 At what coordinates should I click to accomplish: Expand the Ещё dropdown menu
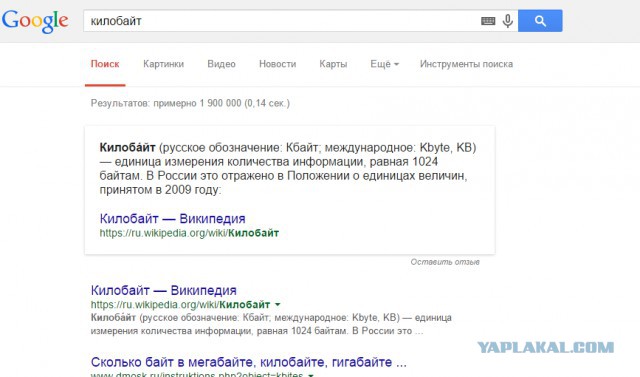[384, 64]
